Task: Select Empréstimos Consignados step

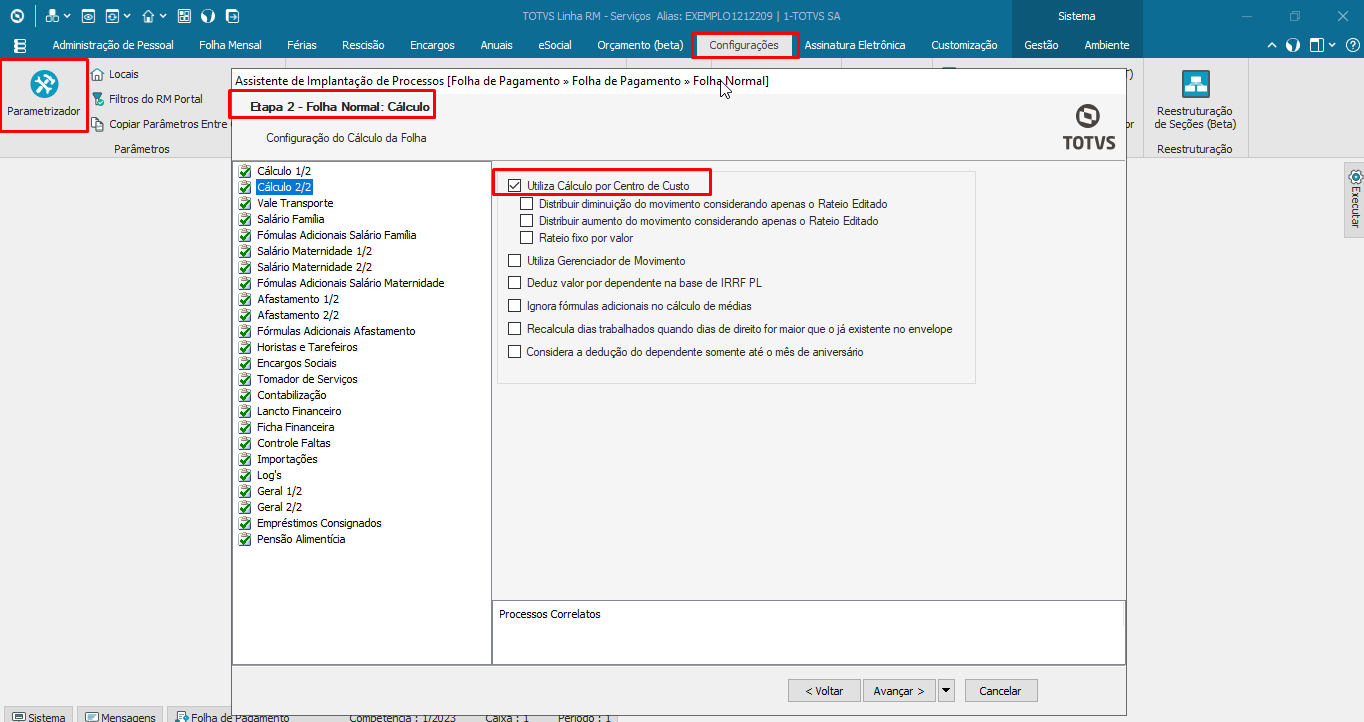Action: pos(319,523)
